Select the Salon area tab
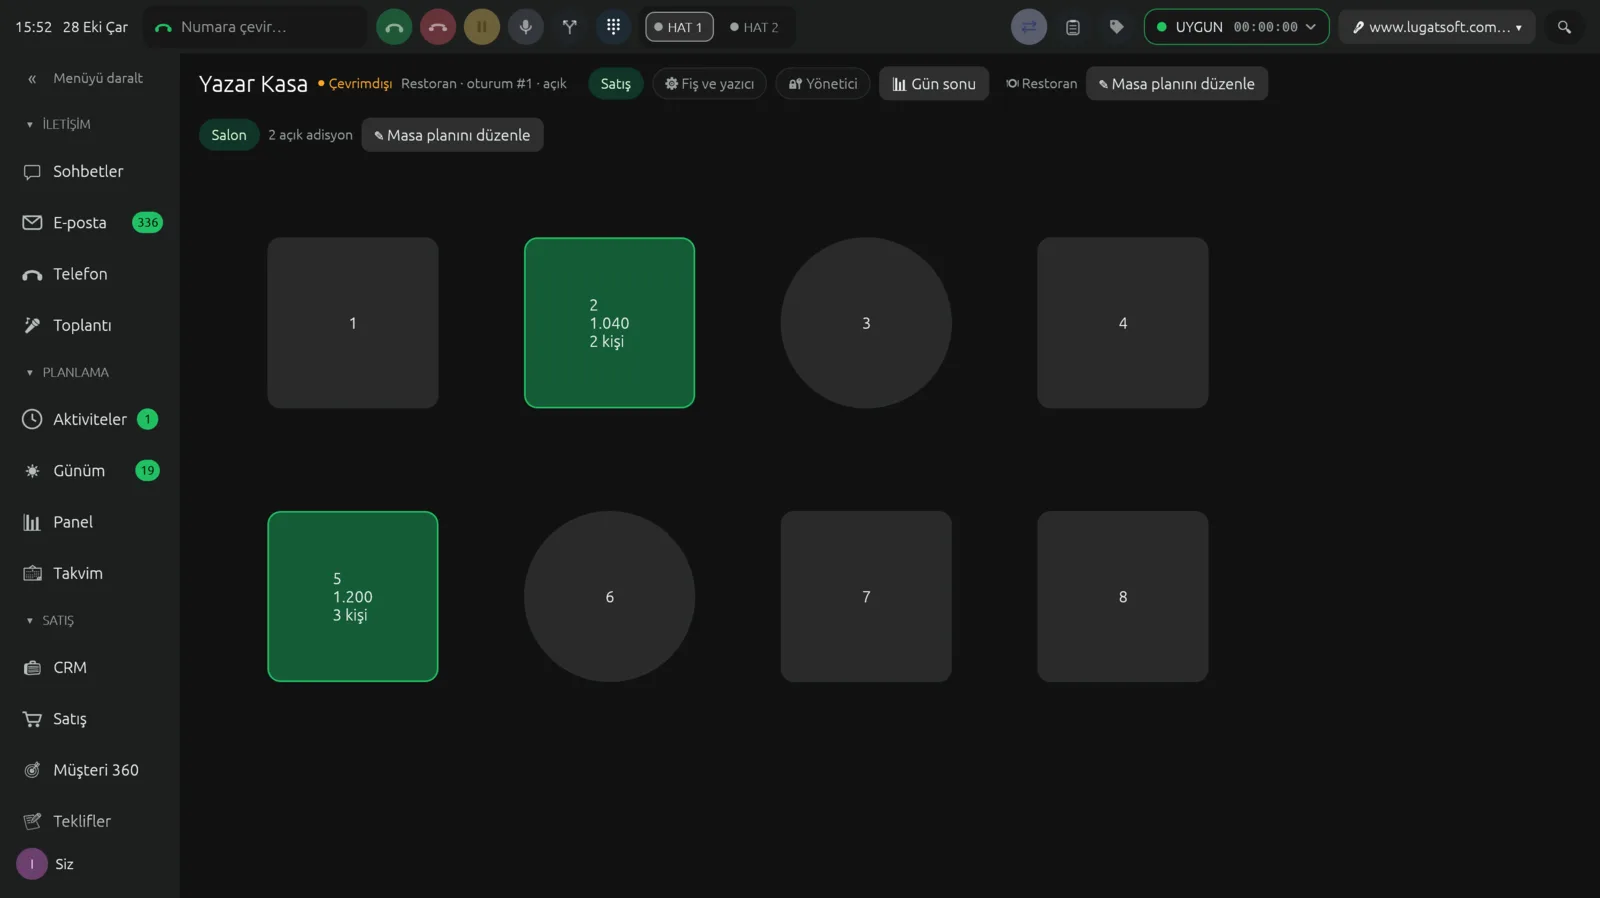 pos(229,135)
